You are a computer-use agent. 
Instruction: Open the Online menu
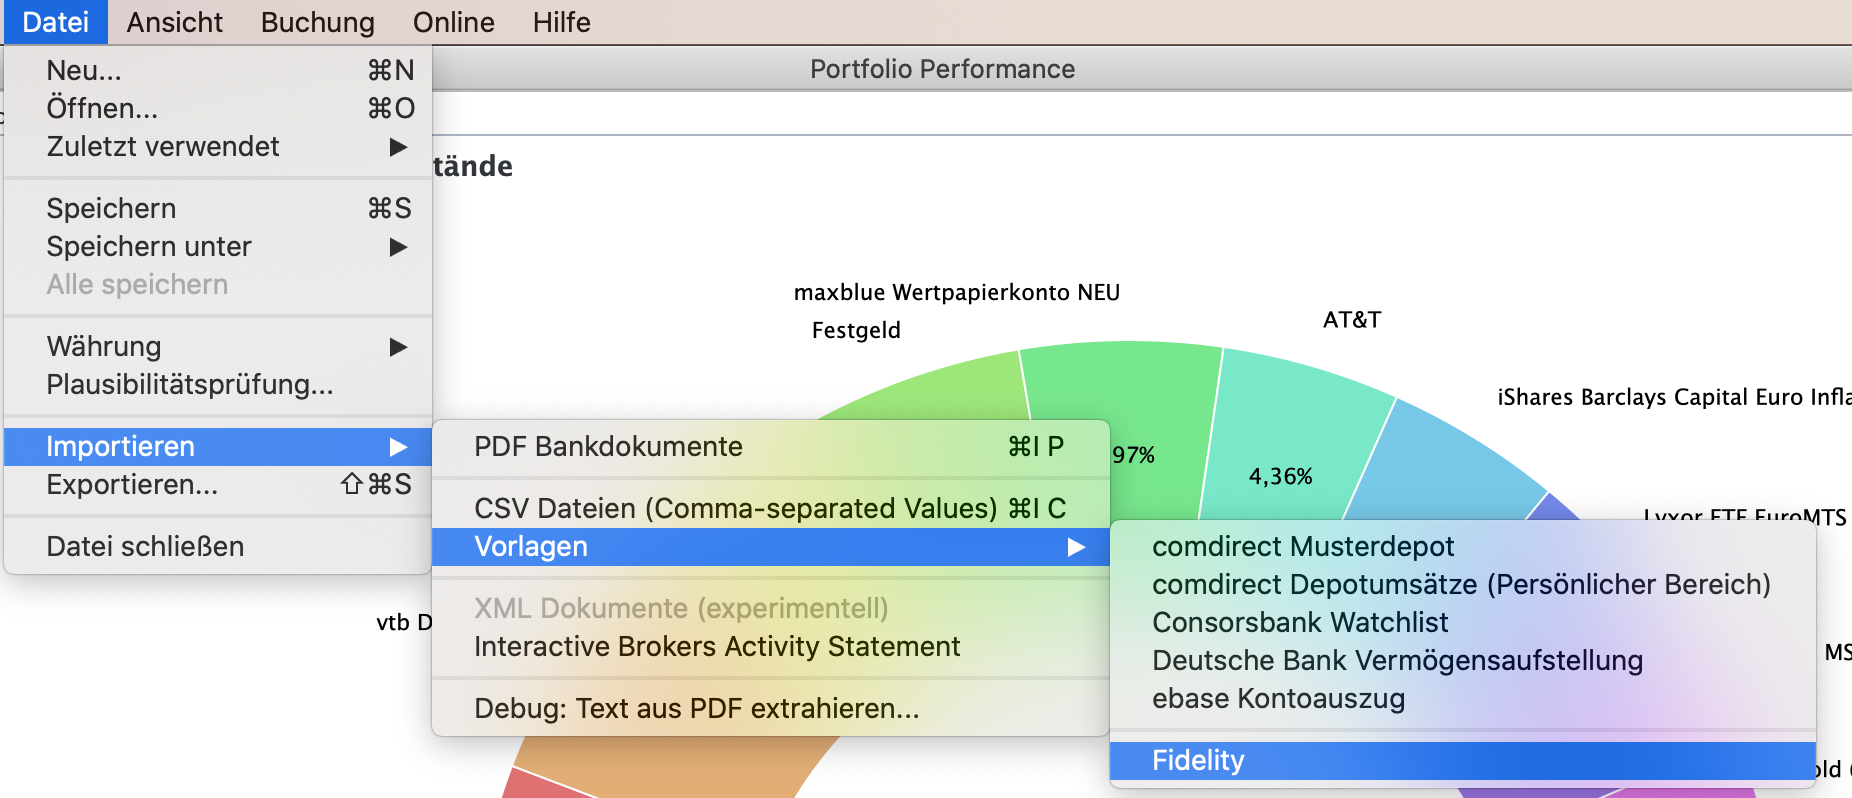(452, 22)
